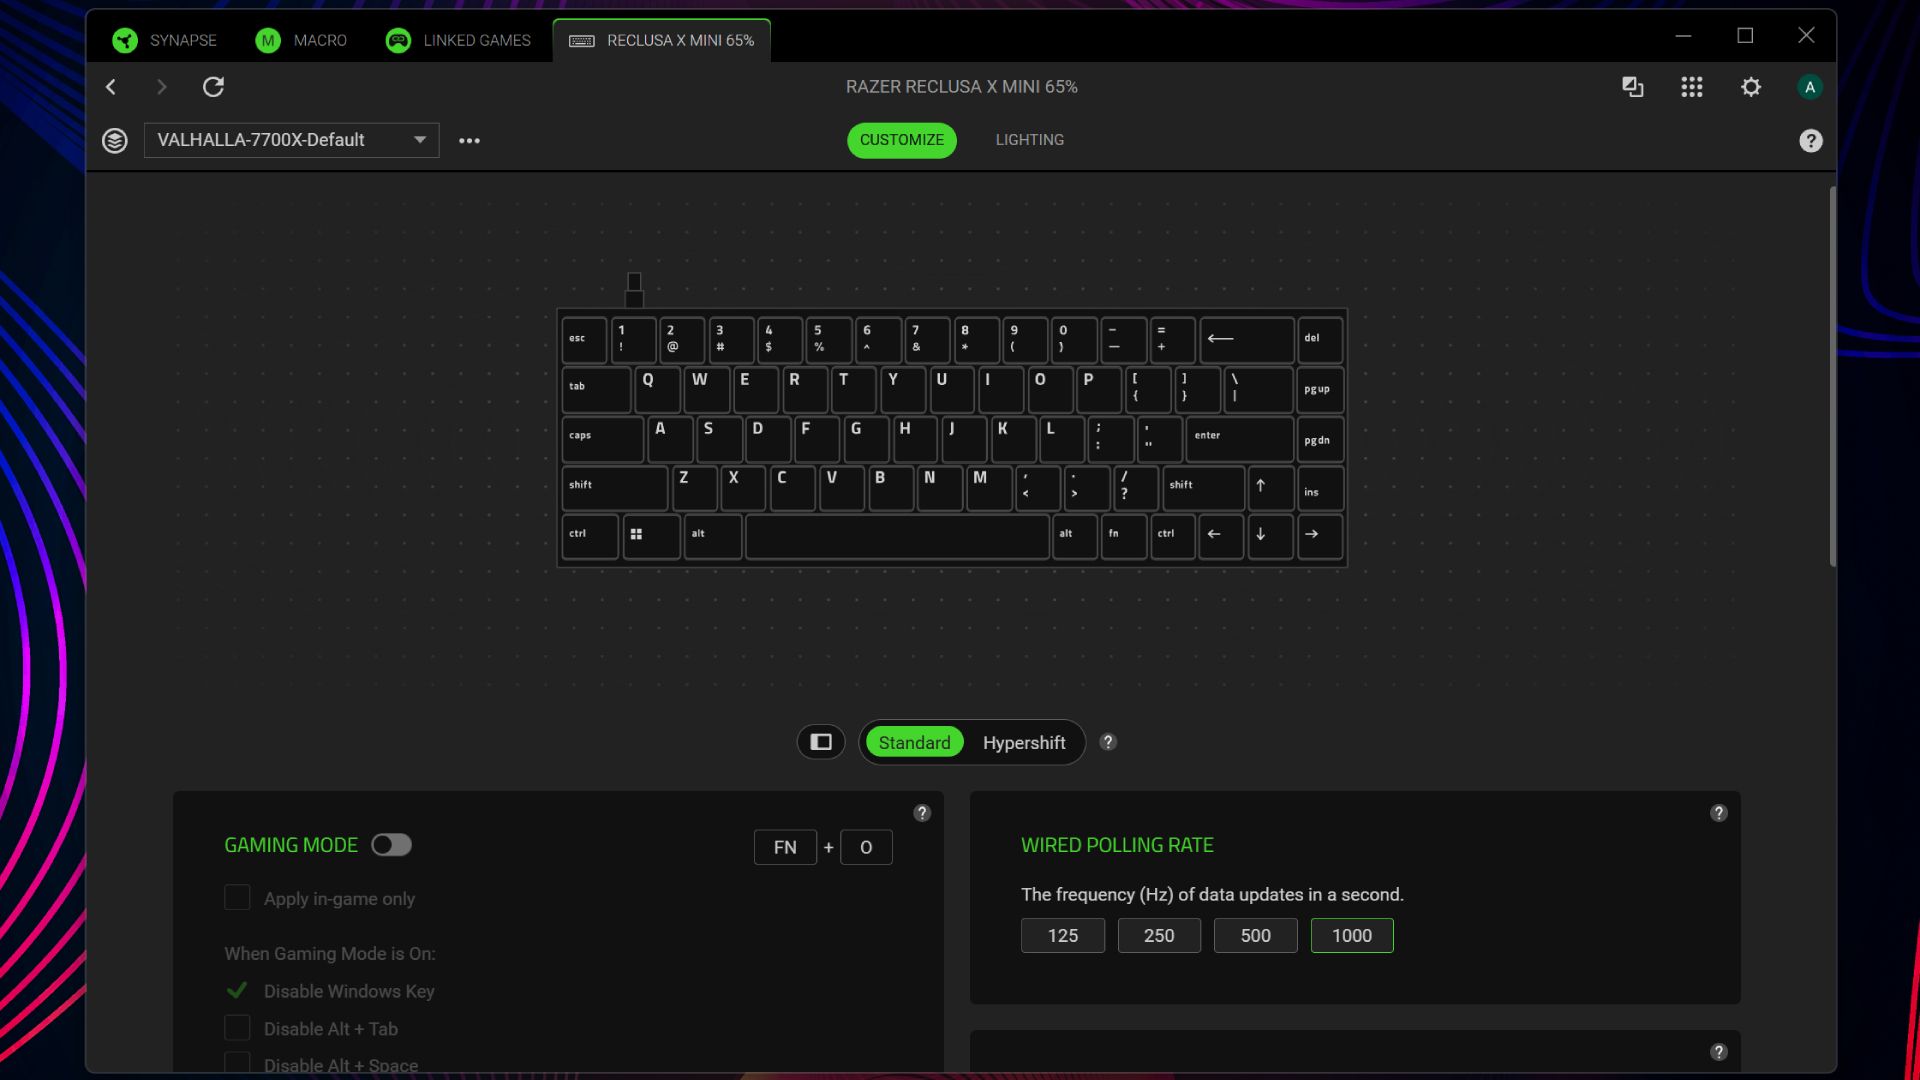This screenshot has width=1920, height=1080.
Task: Refresh the device page
Action: [213, 87]
